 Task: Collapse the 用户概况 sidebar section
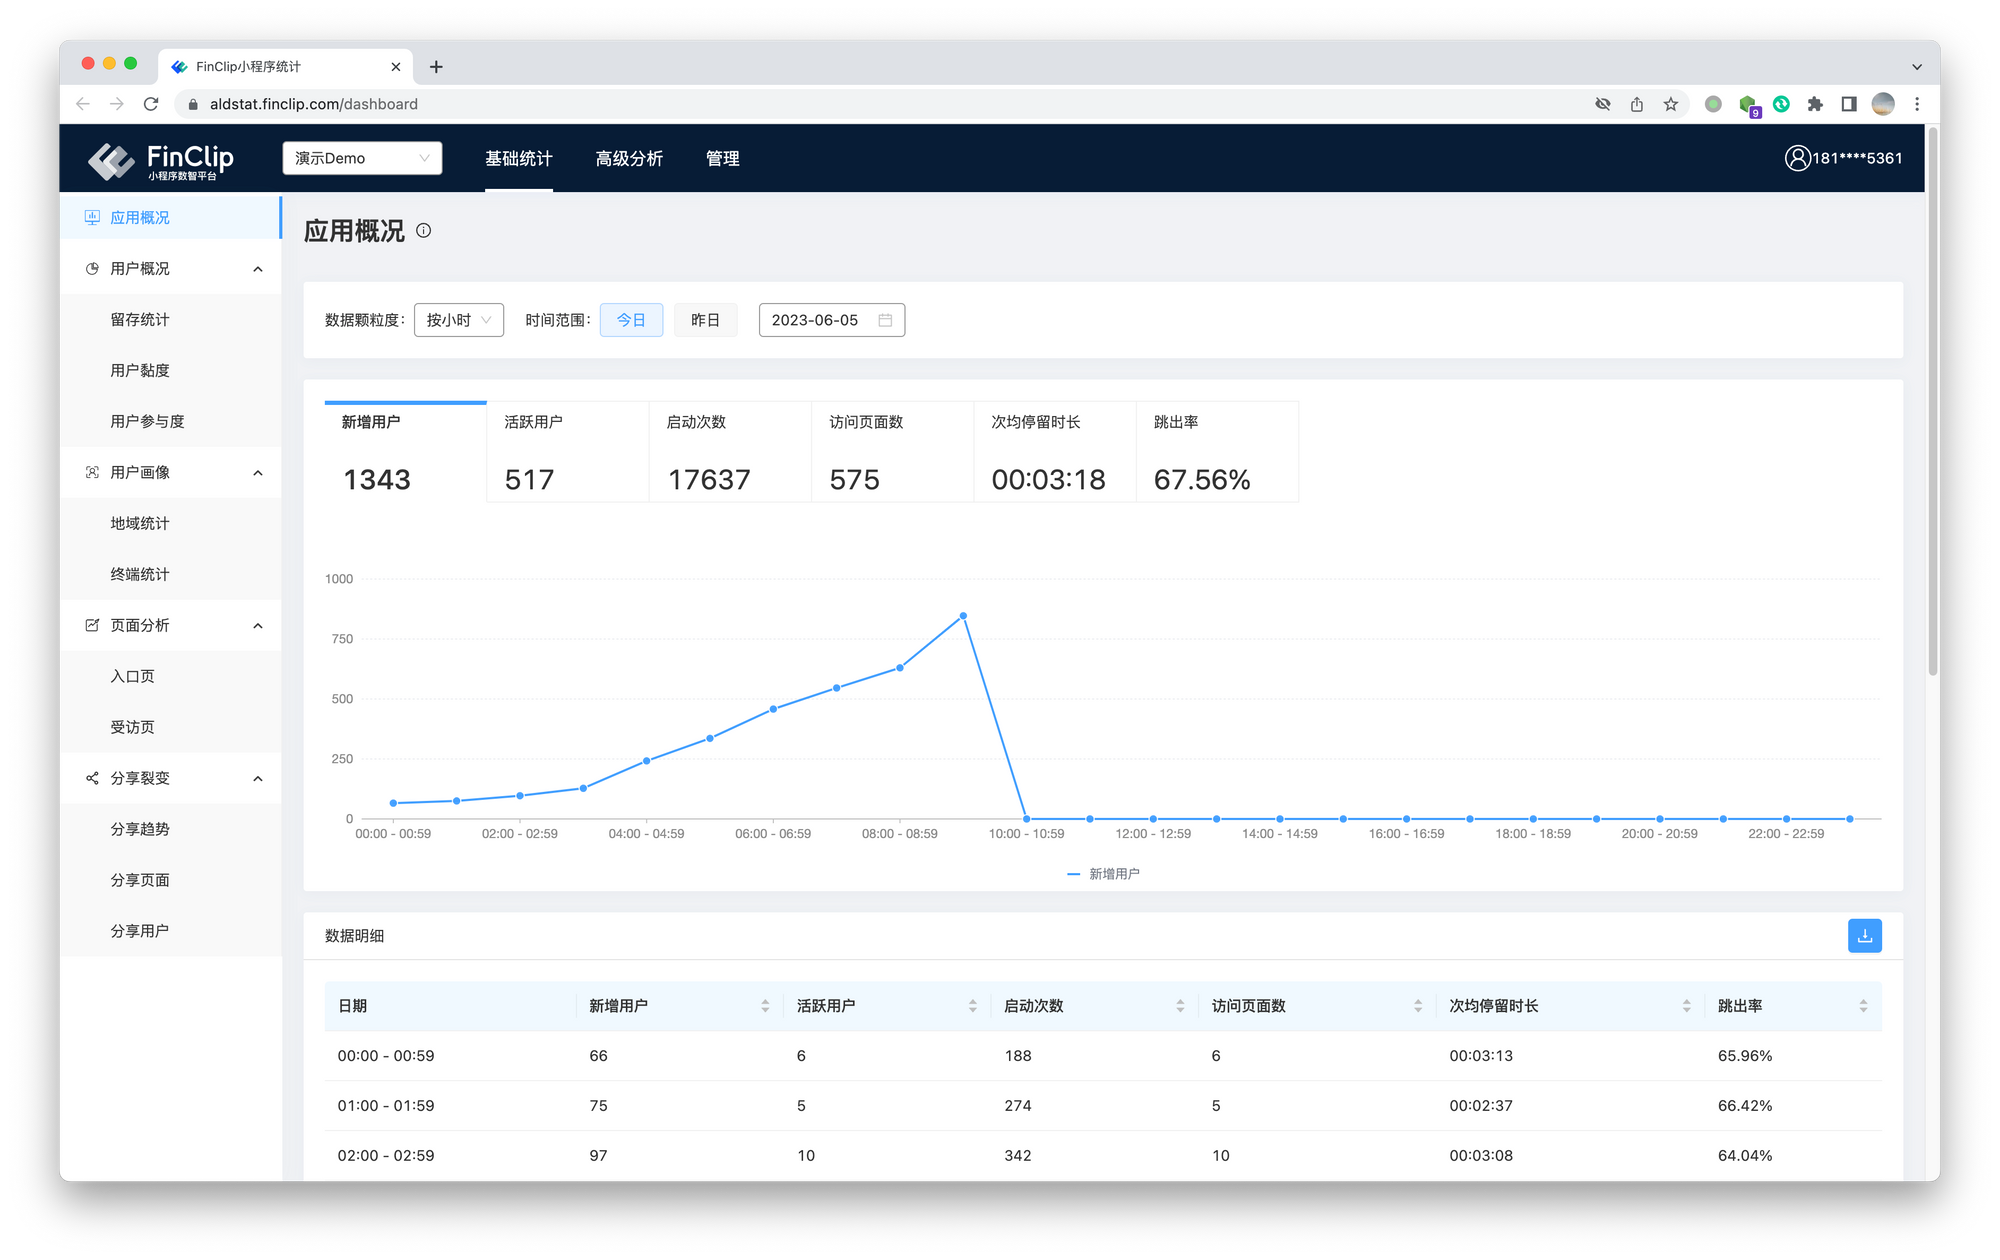pyautogui.click(x=258, y=269)
